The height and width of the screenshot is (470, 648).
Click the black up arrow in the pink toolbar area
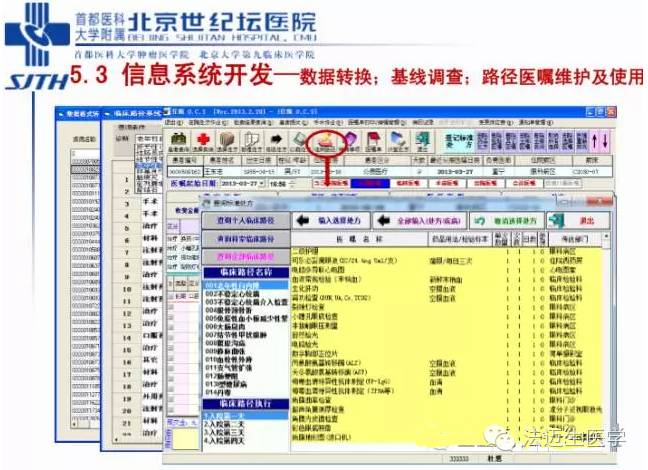click(x=594, y=141)
